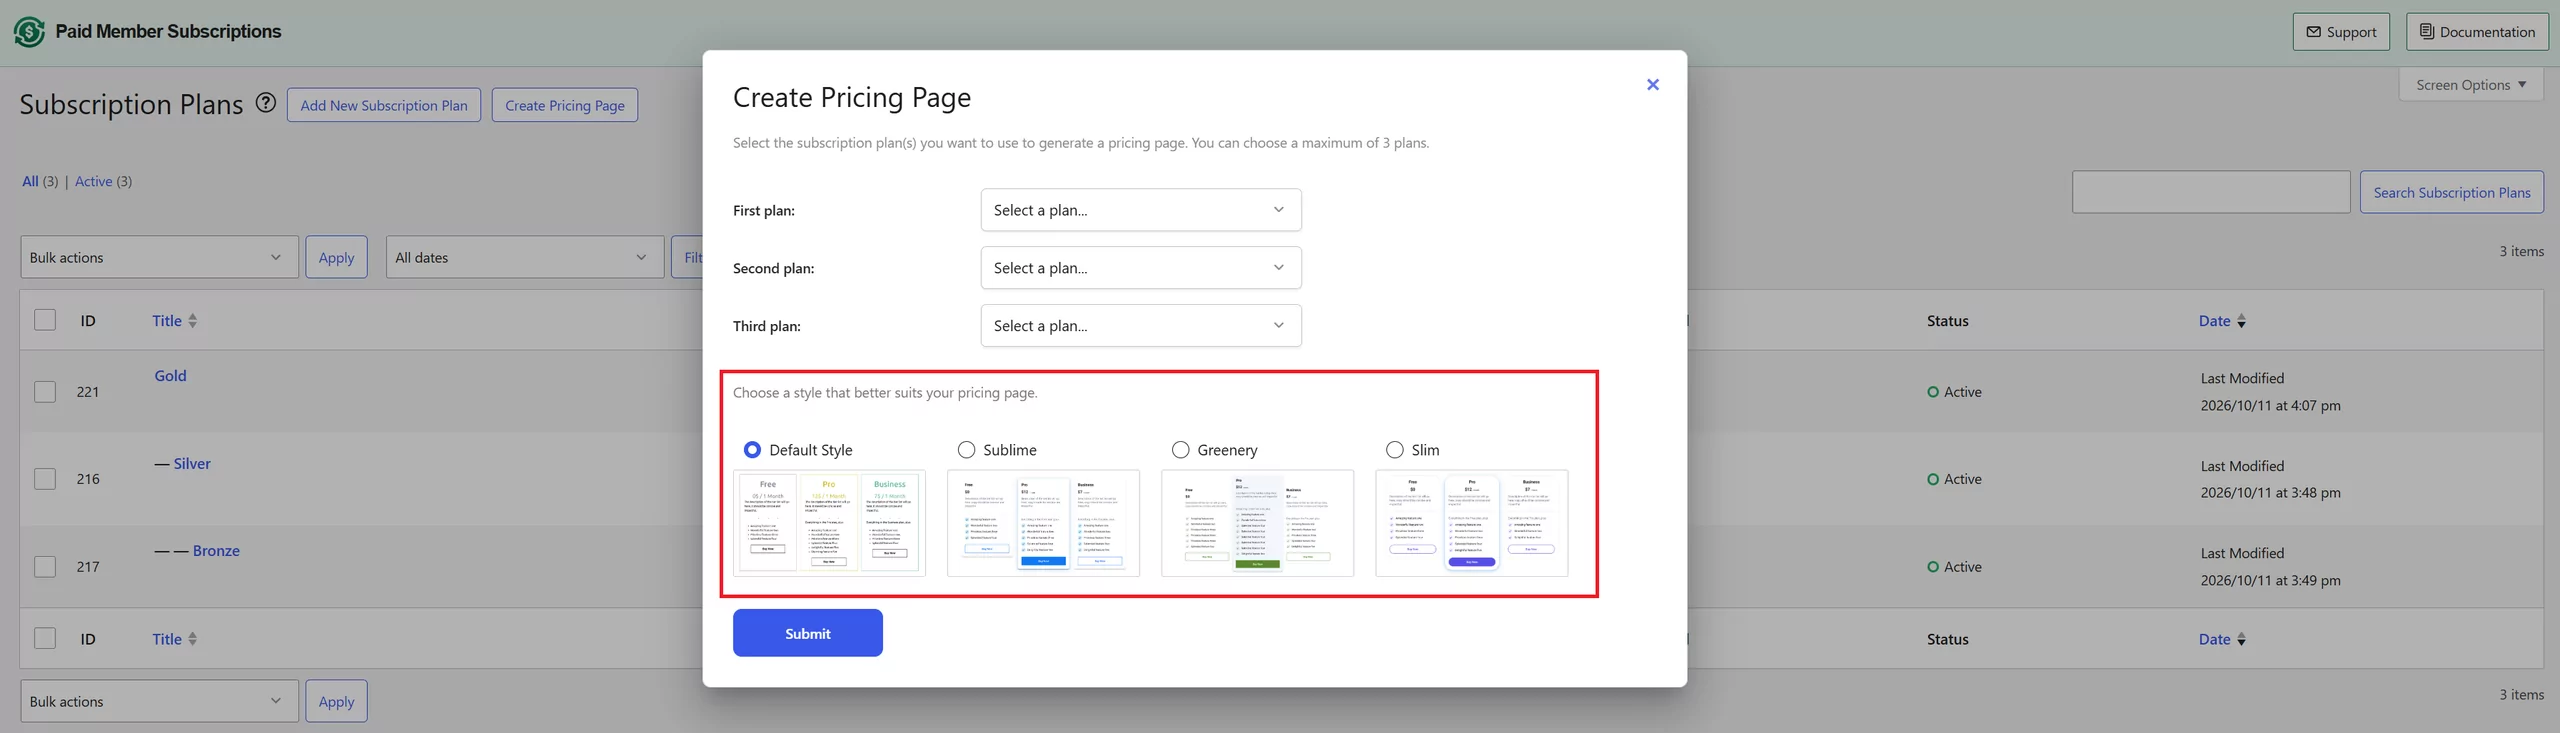
Task: Click the top Apply bulk action button
Action: point(336,257)
